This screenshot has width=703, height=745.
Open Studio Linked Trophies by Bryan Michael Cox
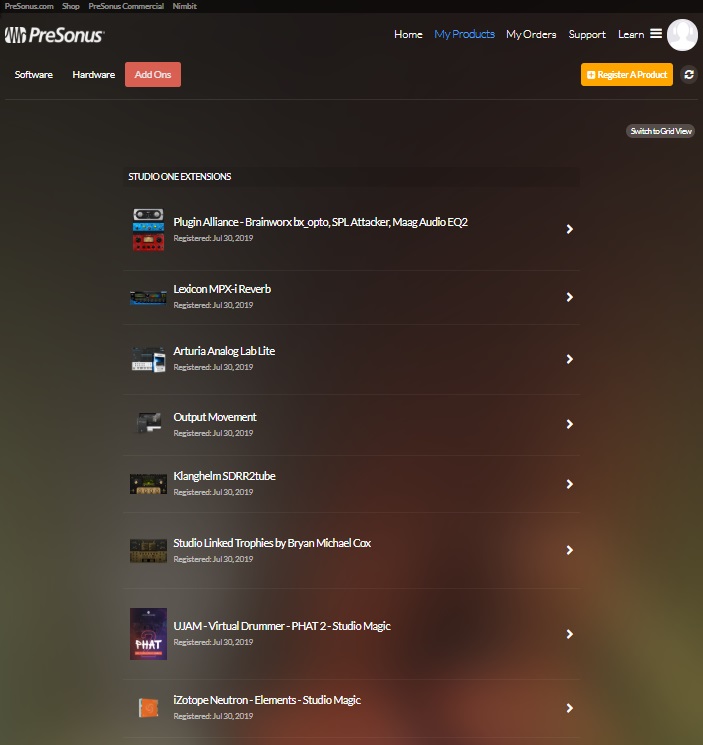point(272,544)
